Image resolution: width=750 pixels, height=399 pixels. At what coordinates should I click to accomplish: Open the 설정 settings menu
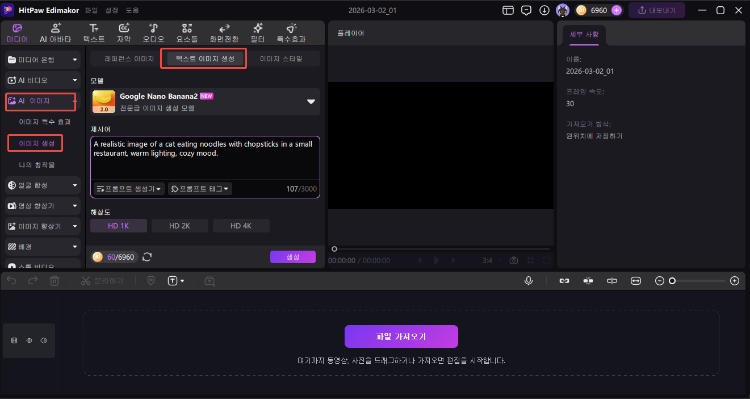coord(111,11)
